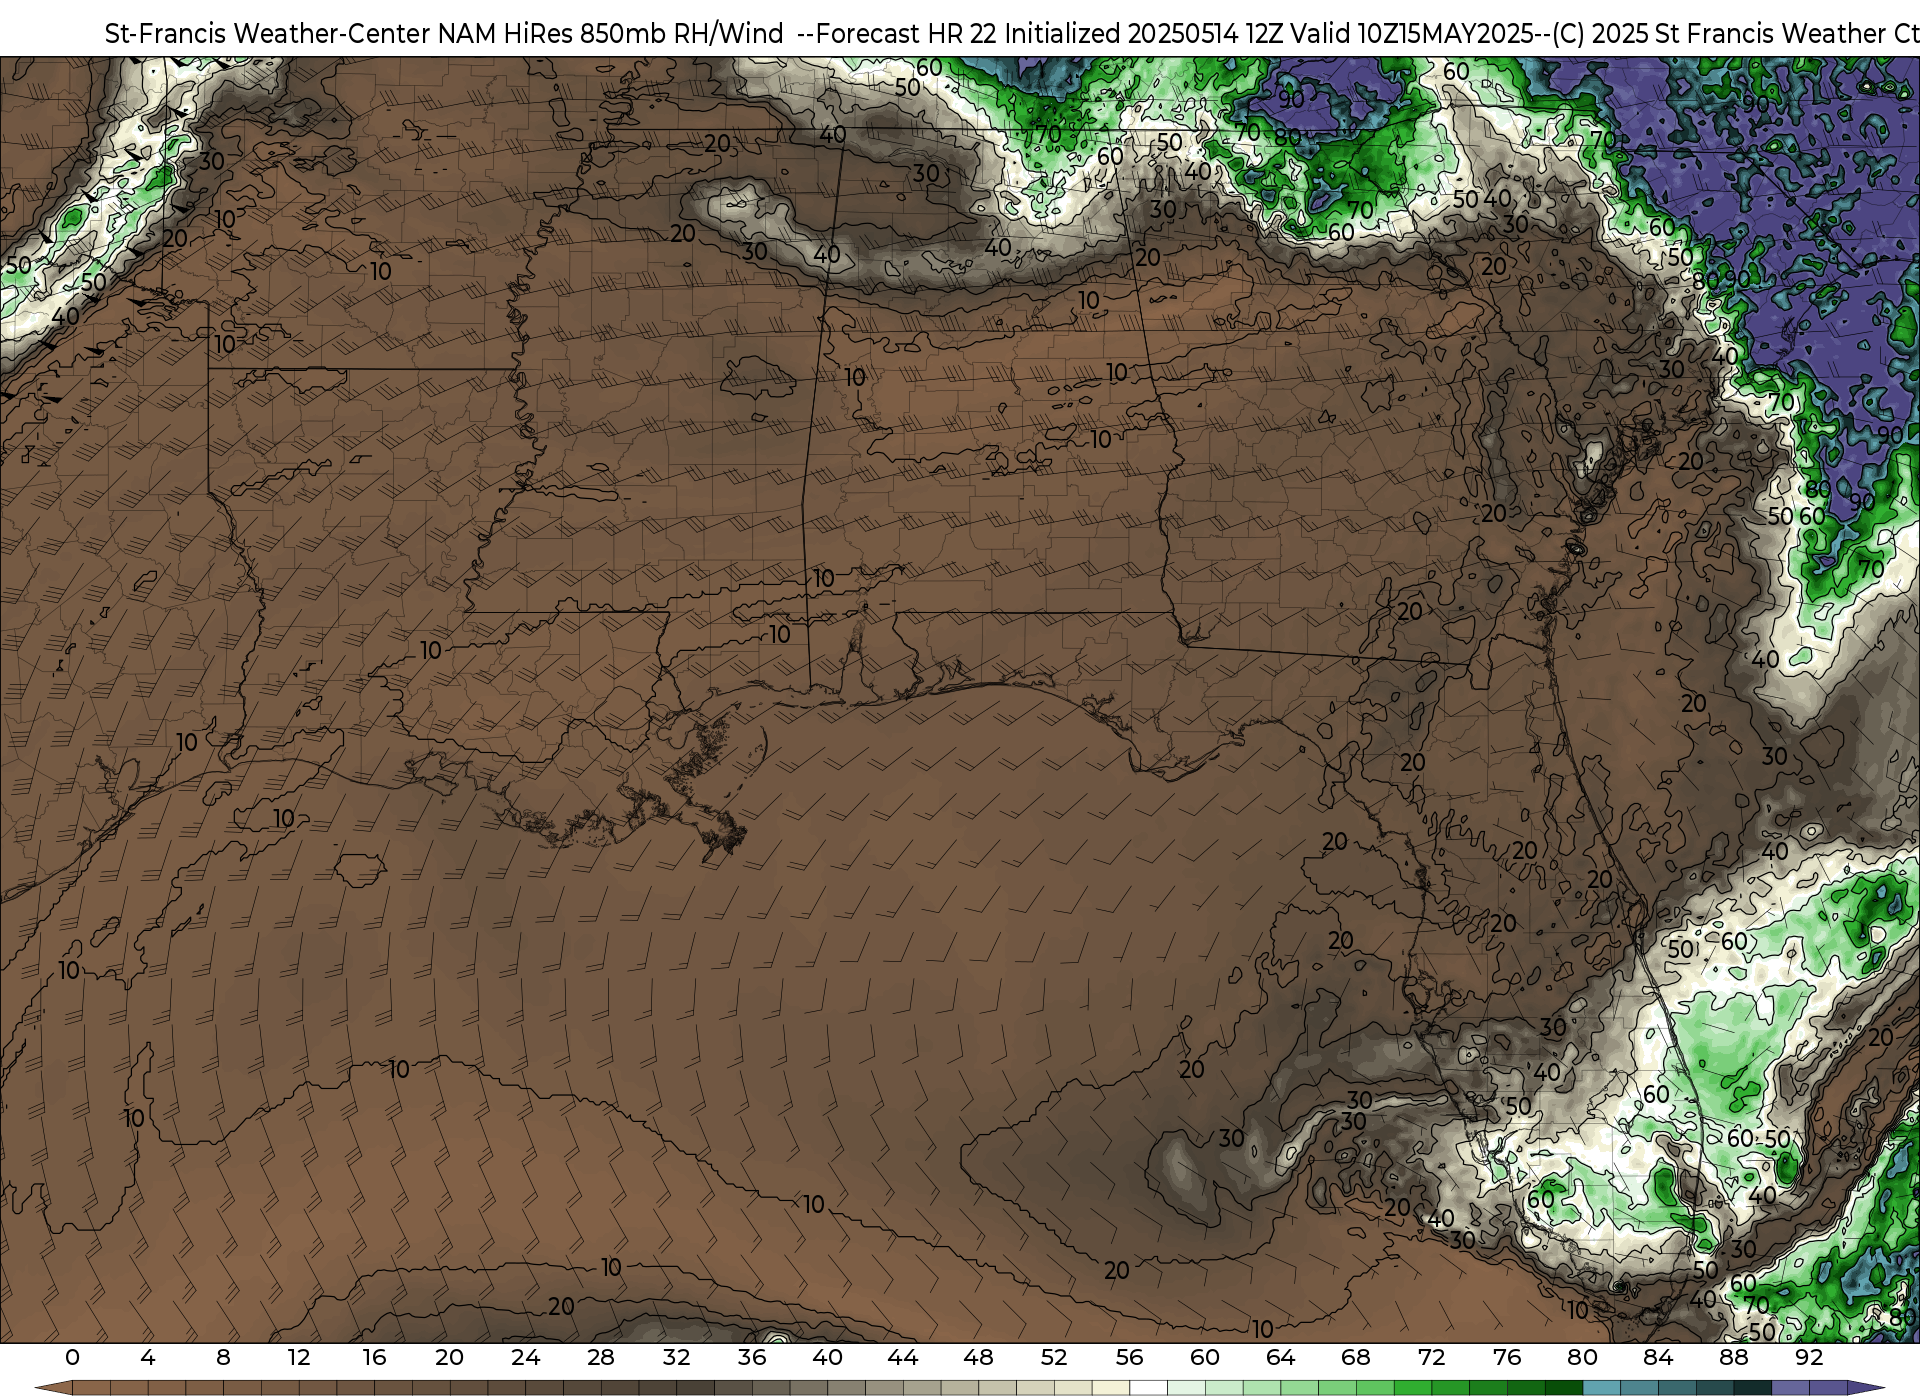Click the colorbar tick label 48

coord(978,1357)
